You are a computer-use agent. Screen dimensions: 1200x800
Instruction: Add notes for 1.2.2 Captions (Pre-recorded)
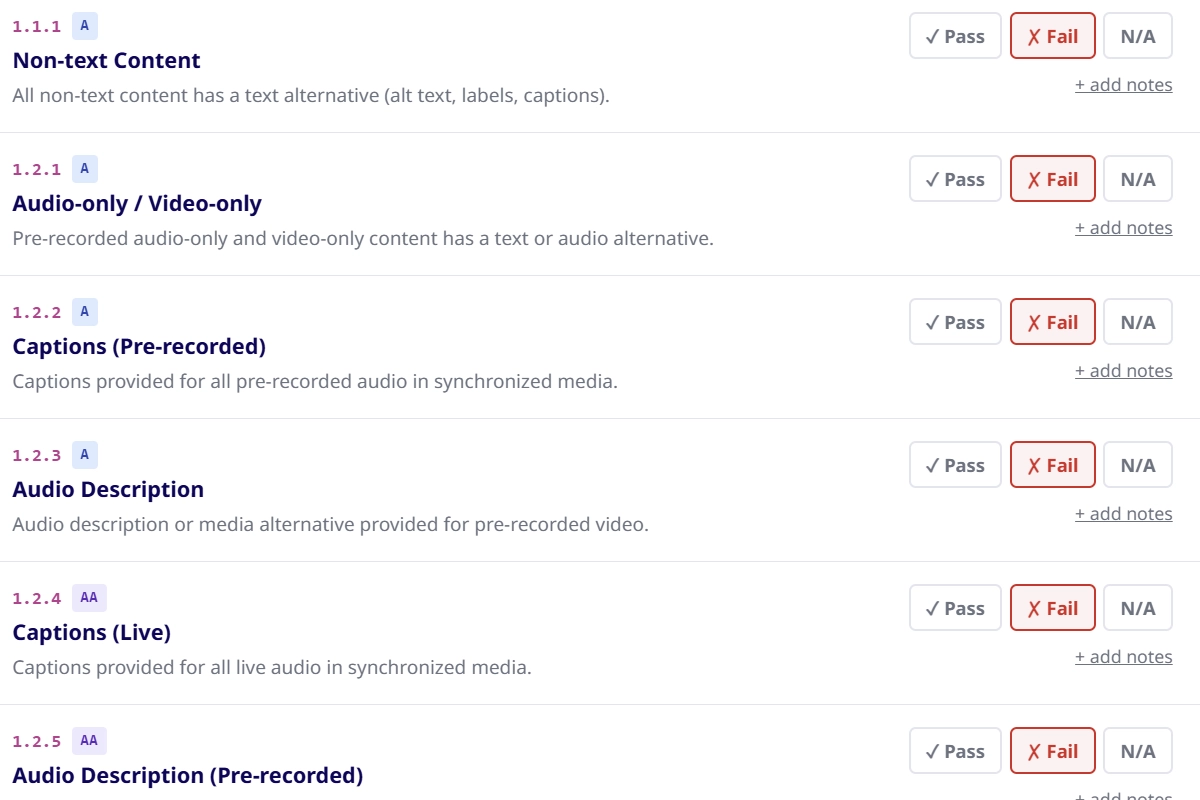(1123, 371)
